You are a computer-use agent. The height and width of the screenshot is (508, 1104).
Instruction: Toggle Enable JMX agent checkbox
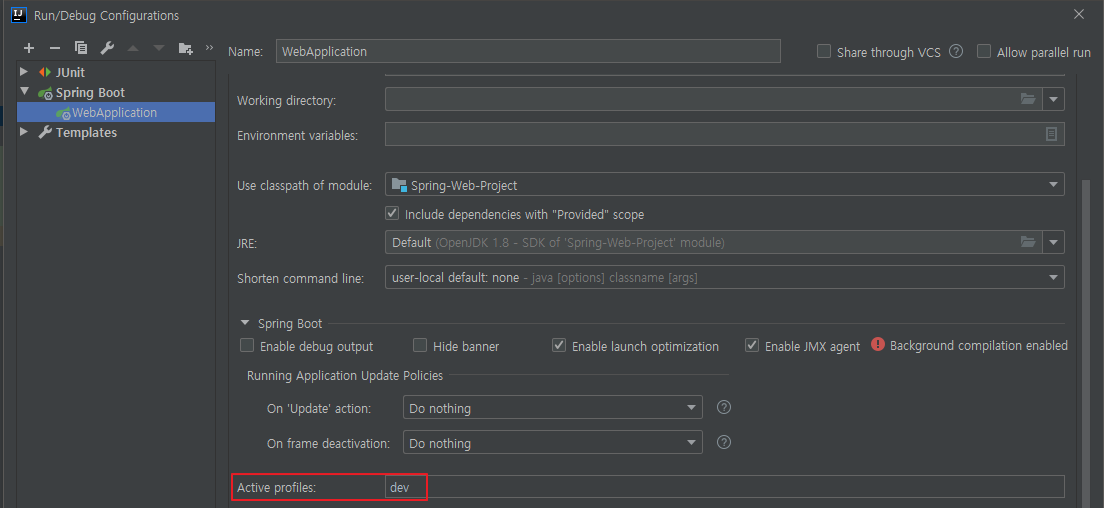pyautogui.click(x=752, y=345)
